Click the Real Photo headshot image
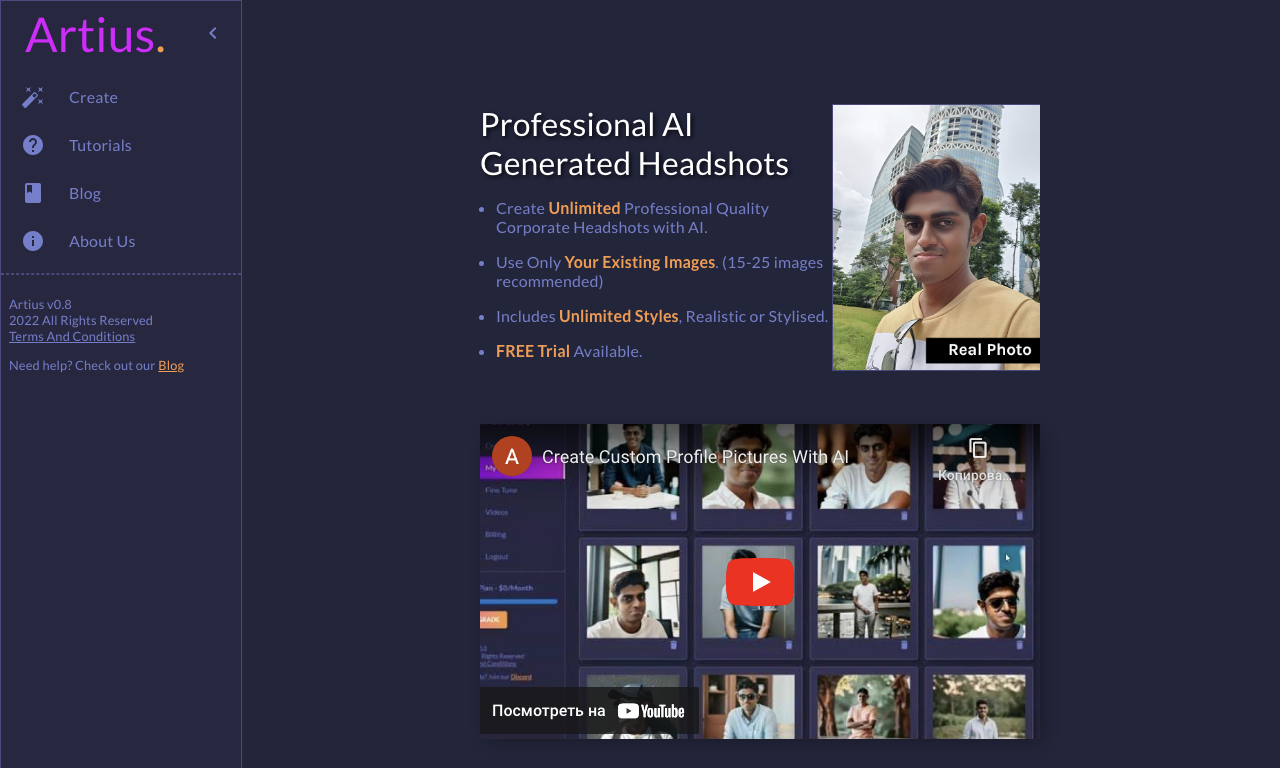The height and width of the screenshot is (768, 1280). pyautogui.click(x=936, y=237)
